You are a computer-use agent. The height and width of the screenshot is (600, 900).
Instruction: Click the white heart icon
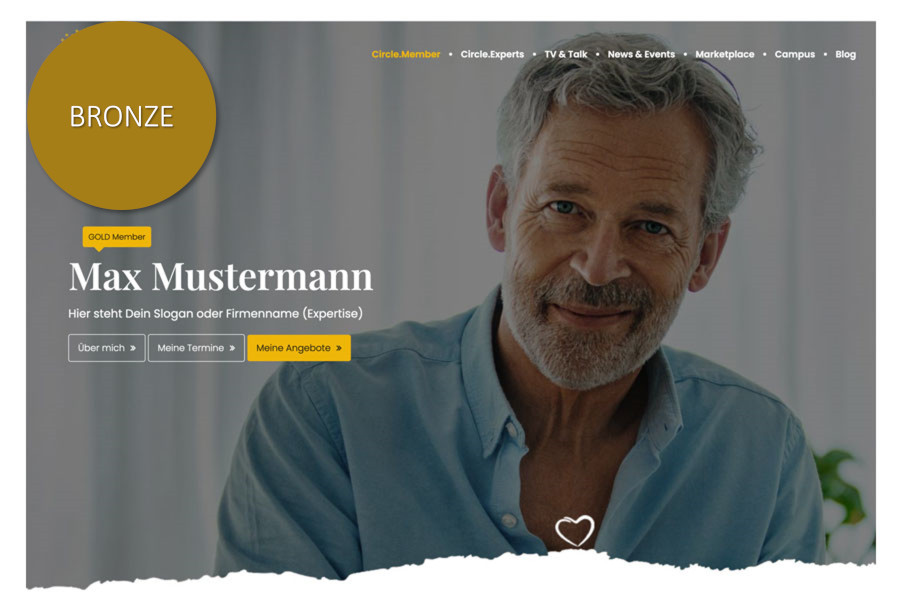pyautogui.click(x=575, y=531)
